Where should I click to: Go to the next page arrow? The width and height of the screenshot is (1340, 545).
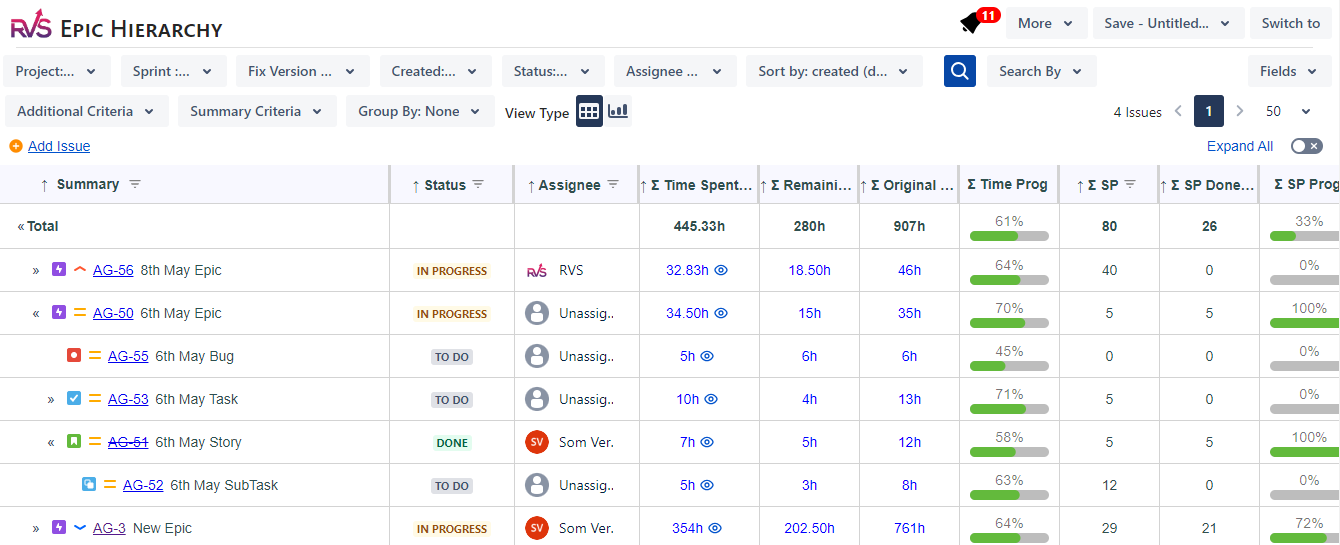tap(1240, 112)
